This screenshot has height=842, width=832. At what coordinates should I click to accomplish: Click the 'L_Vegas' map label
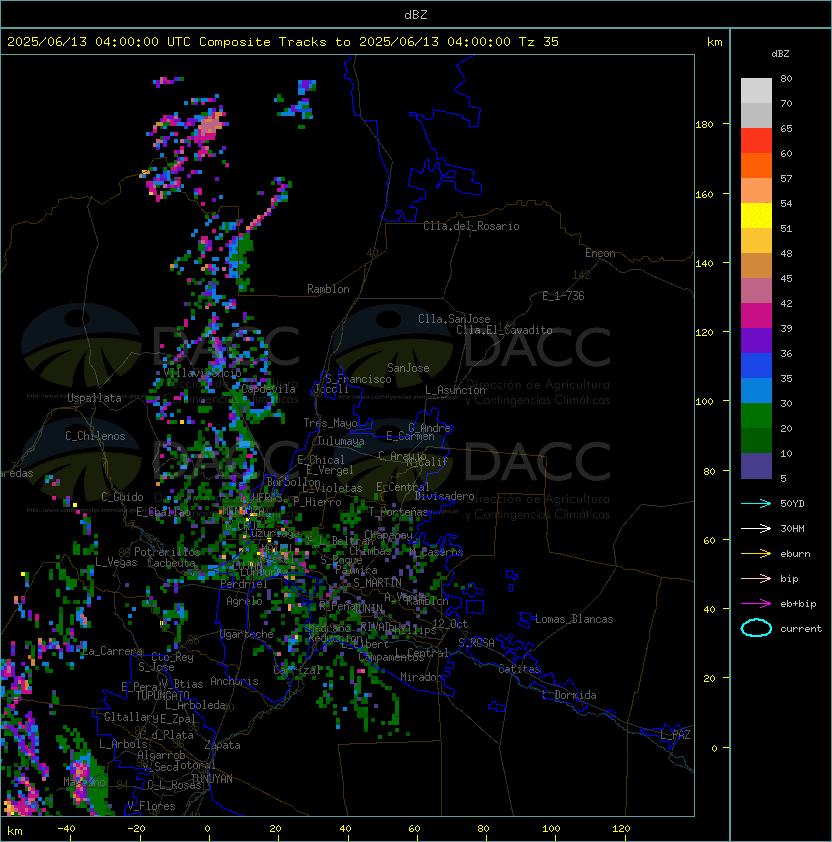tap(116, 562)
